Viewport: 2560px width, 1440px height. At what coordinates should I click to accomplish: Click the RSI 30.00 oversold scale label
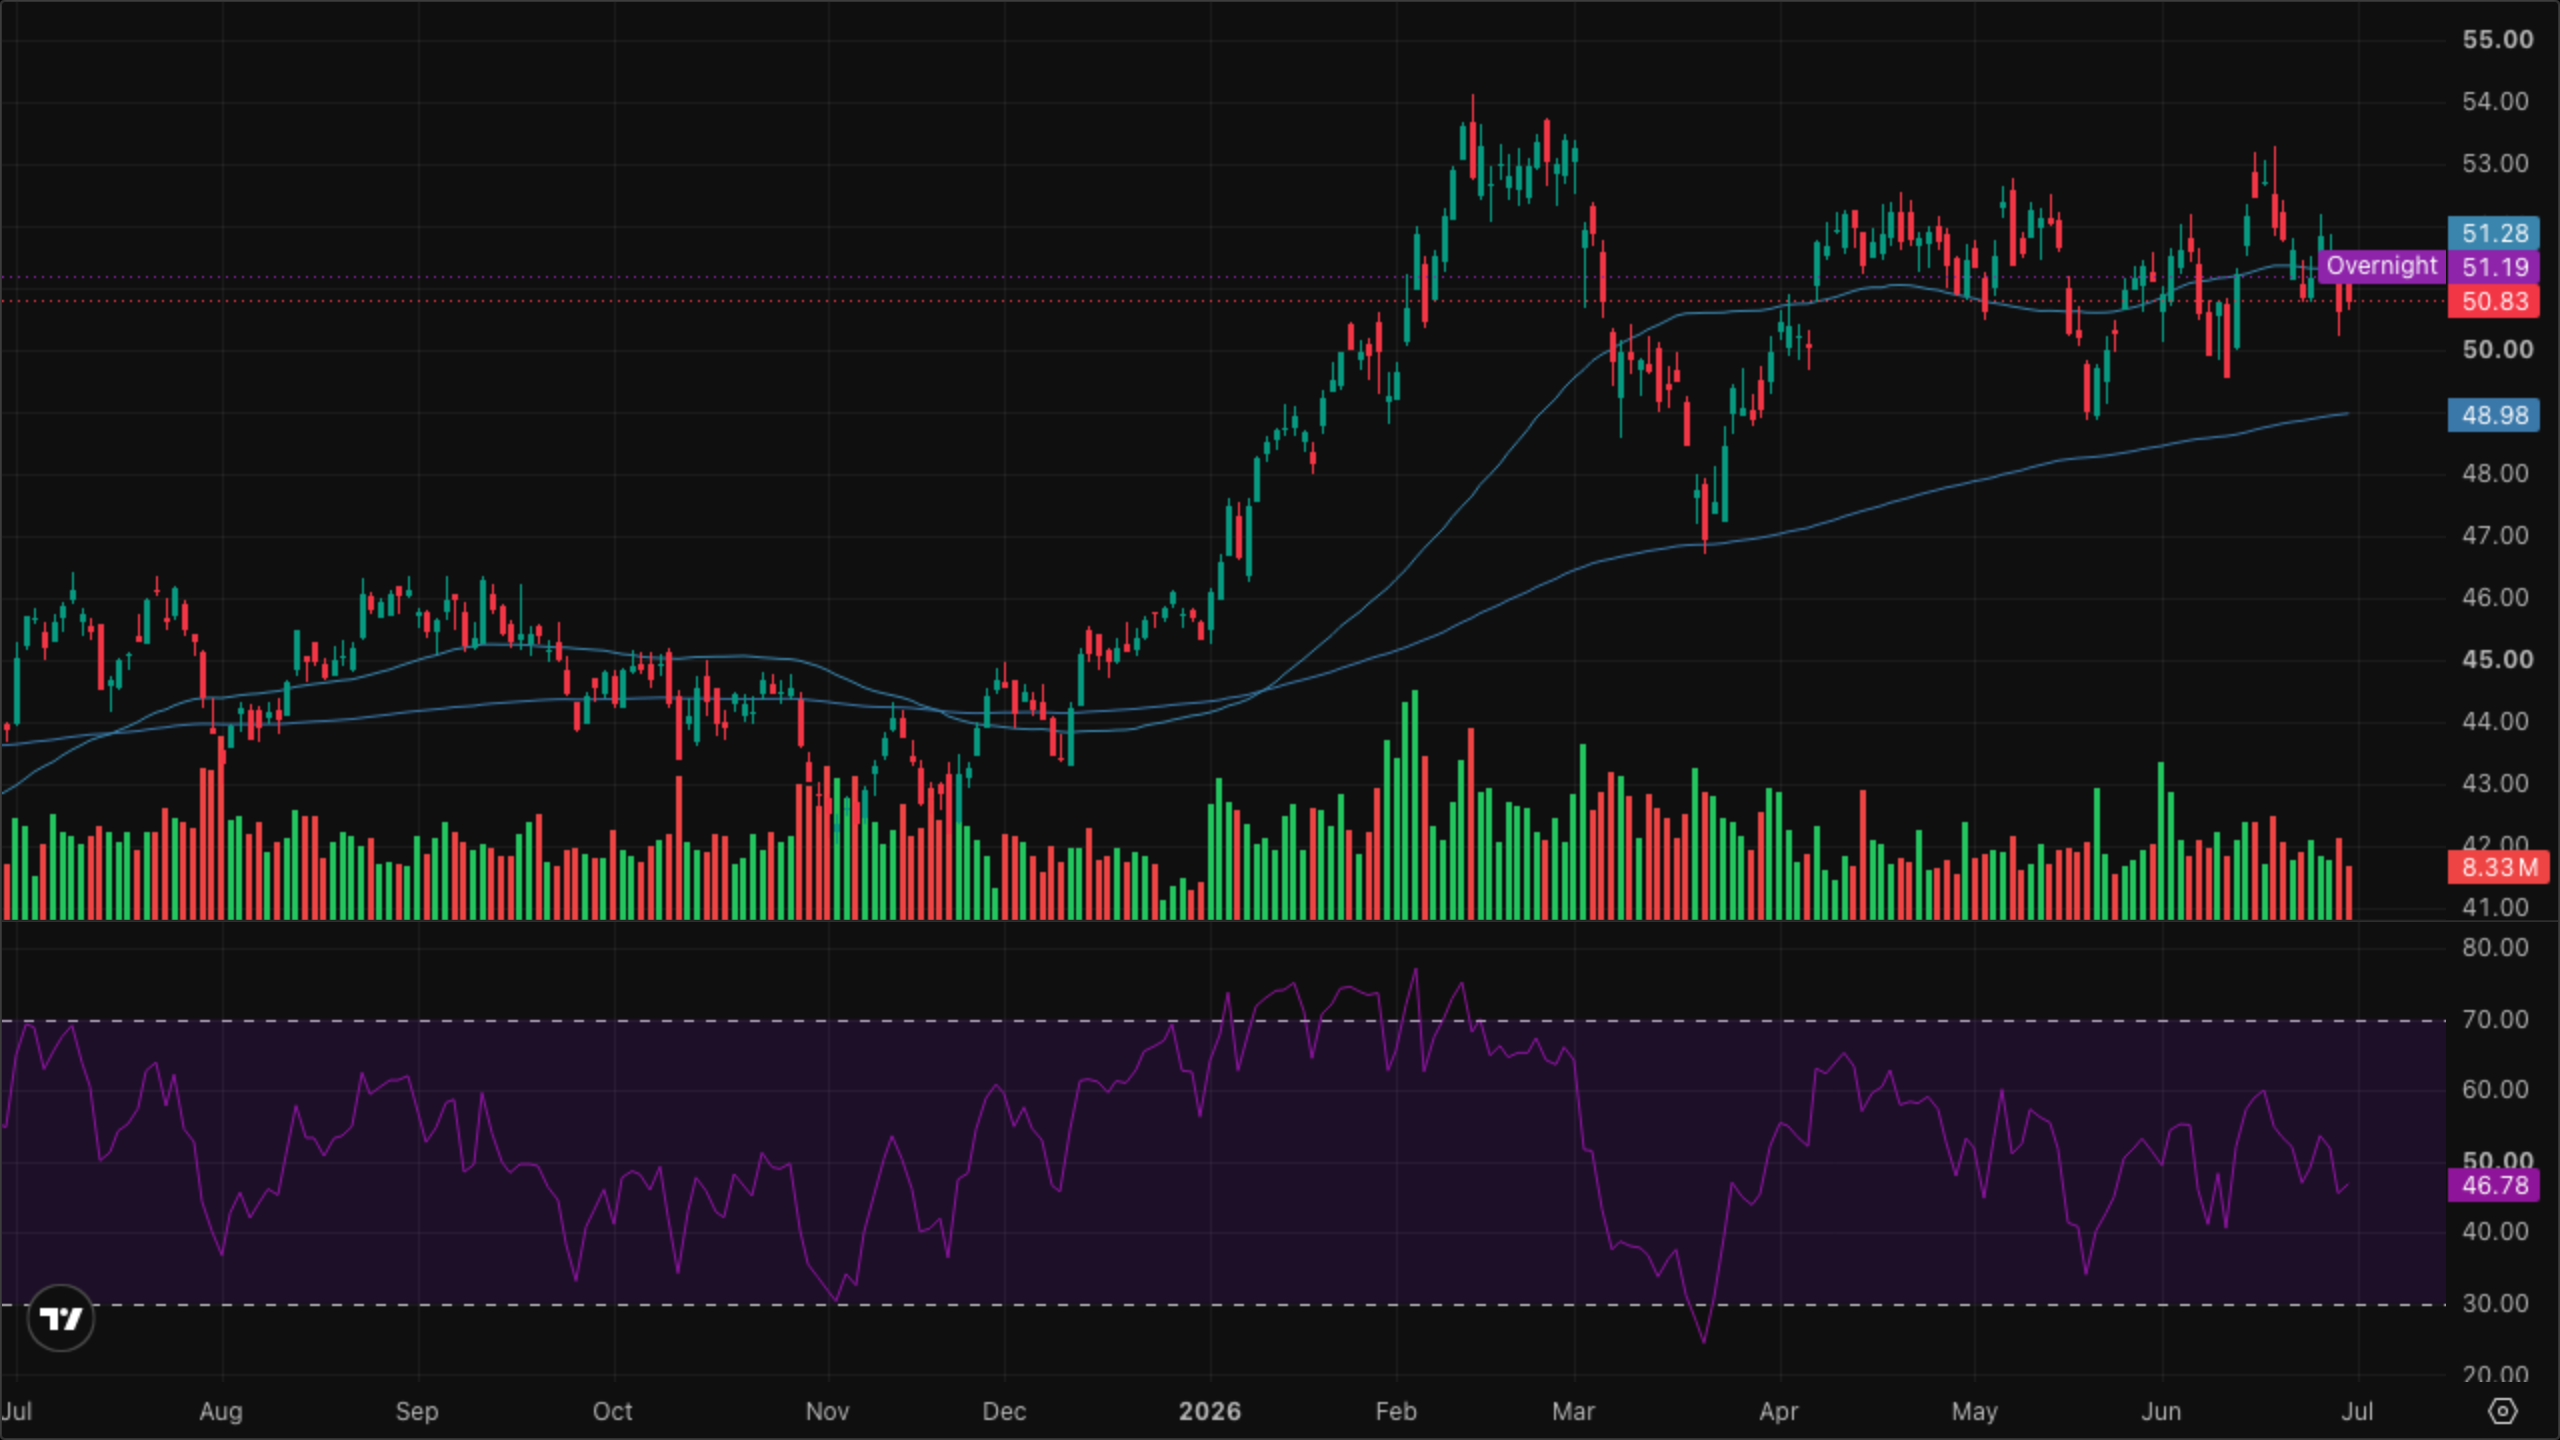click(2495, 1303)
